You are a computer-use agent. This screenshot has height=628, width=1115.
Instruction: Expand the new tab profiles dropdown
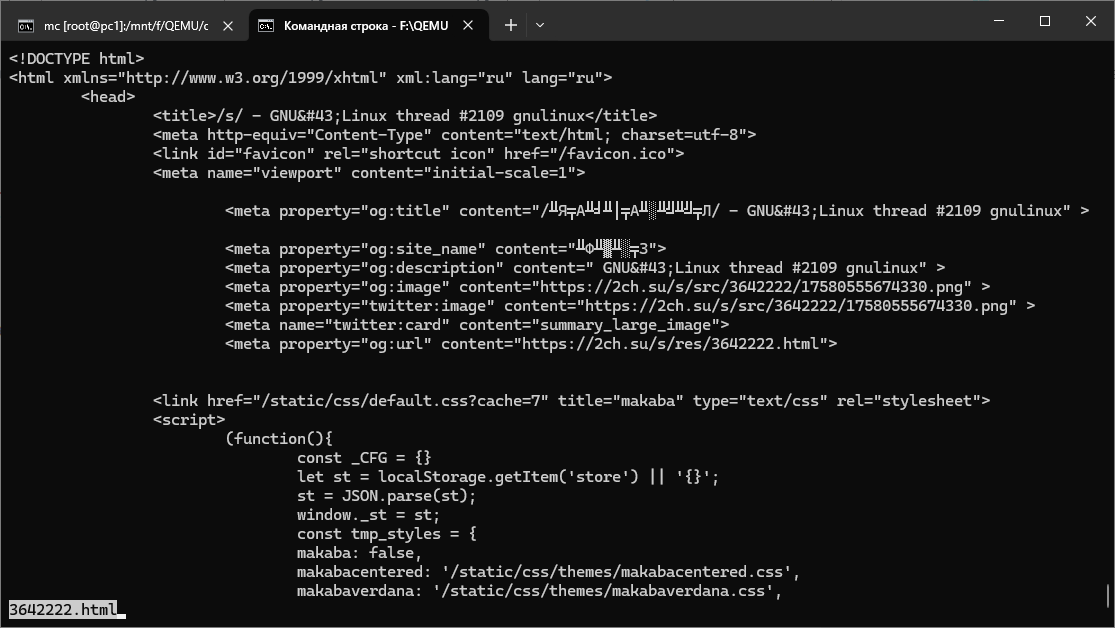click(540, 25)
